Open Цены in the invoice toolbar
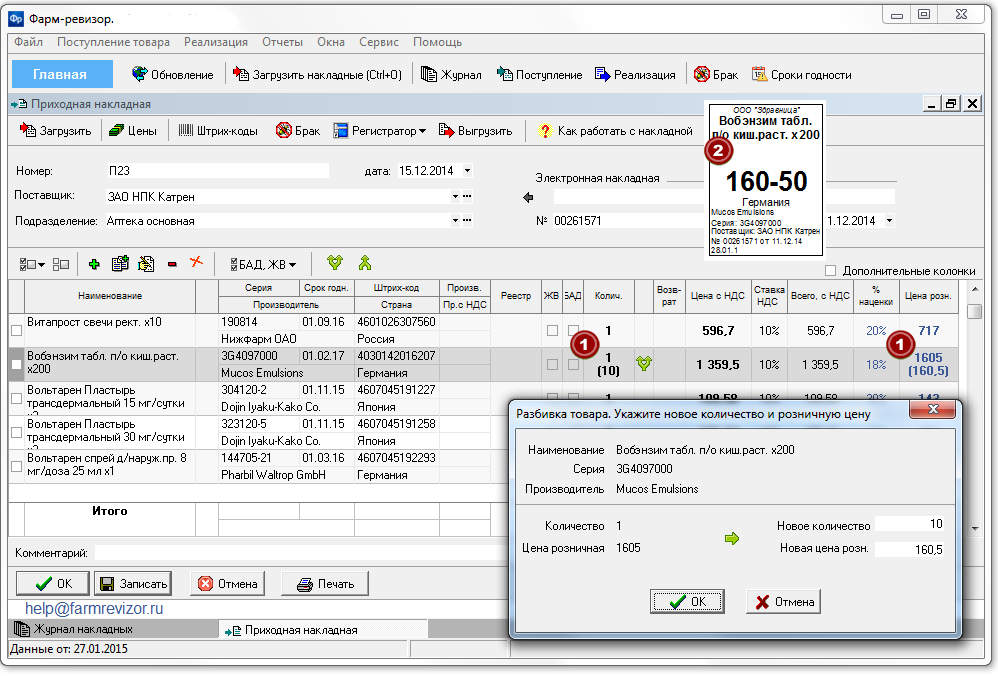The width and height of the screenshot is (998, 676). point(132,130)
